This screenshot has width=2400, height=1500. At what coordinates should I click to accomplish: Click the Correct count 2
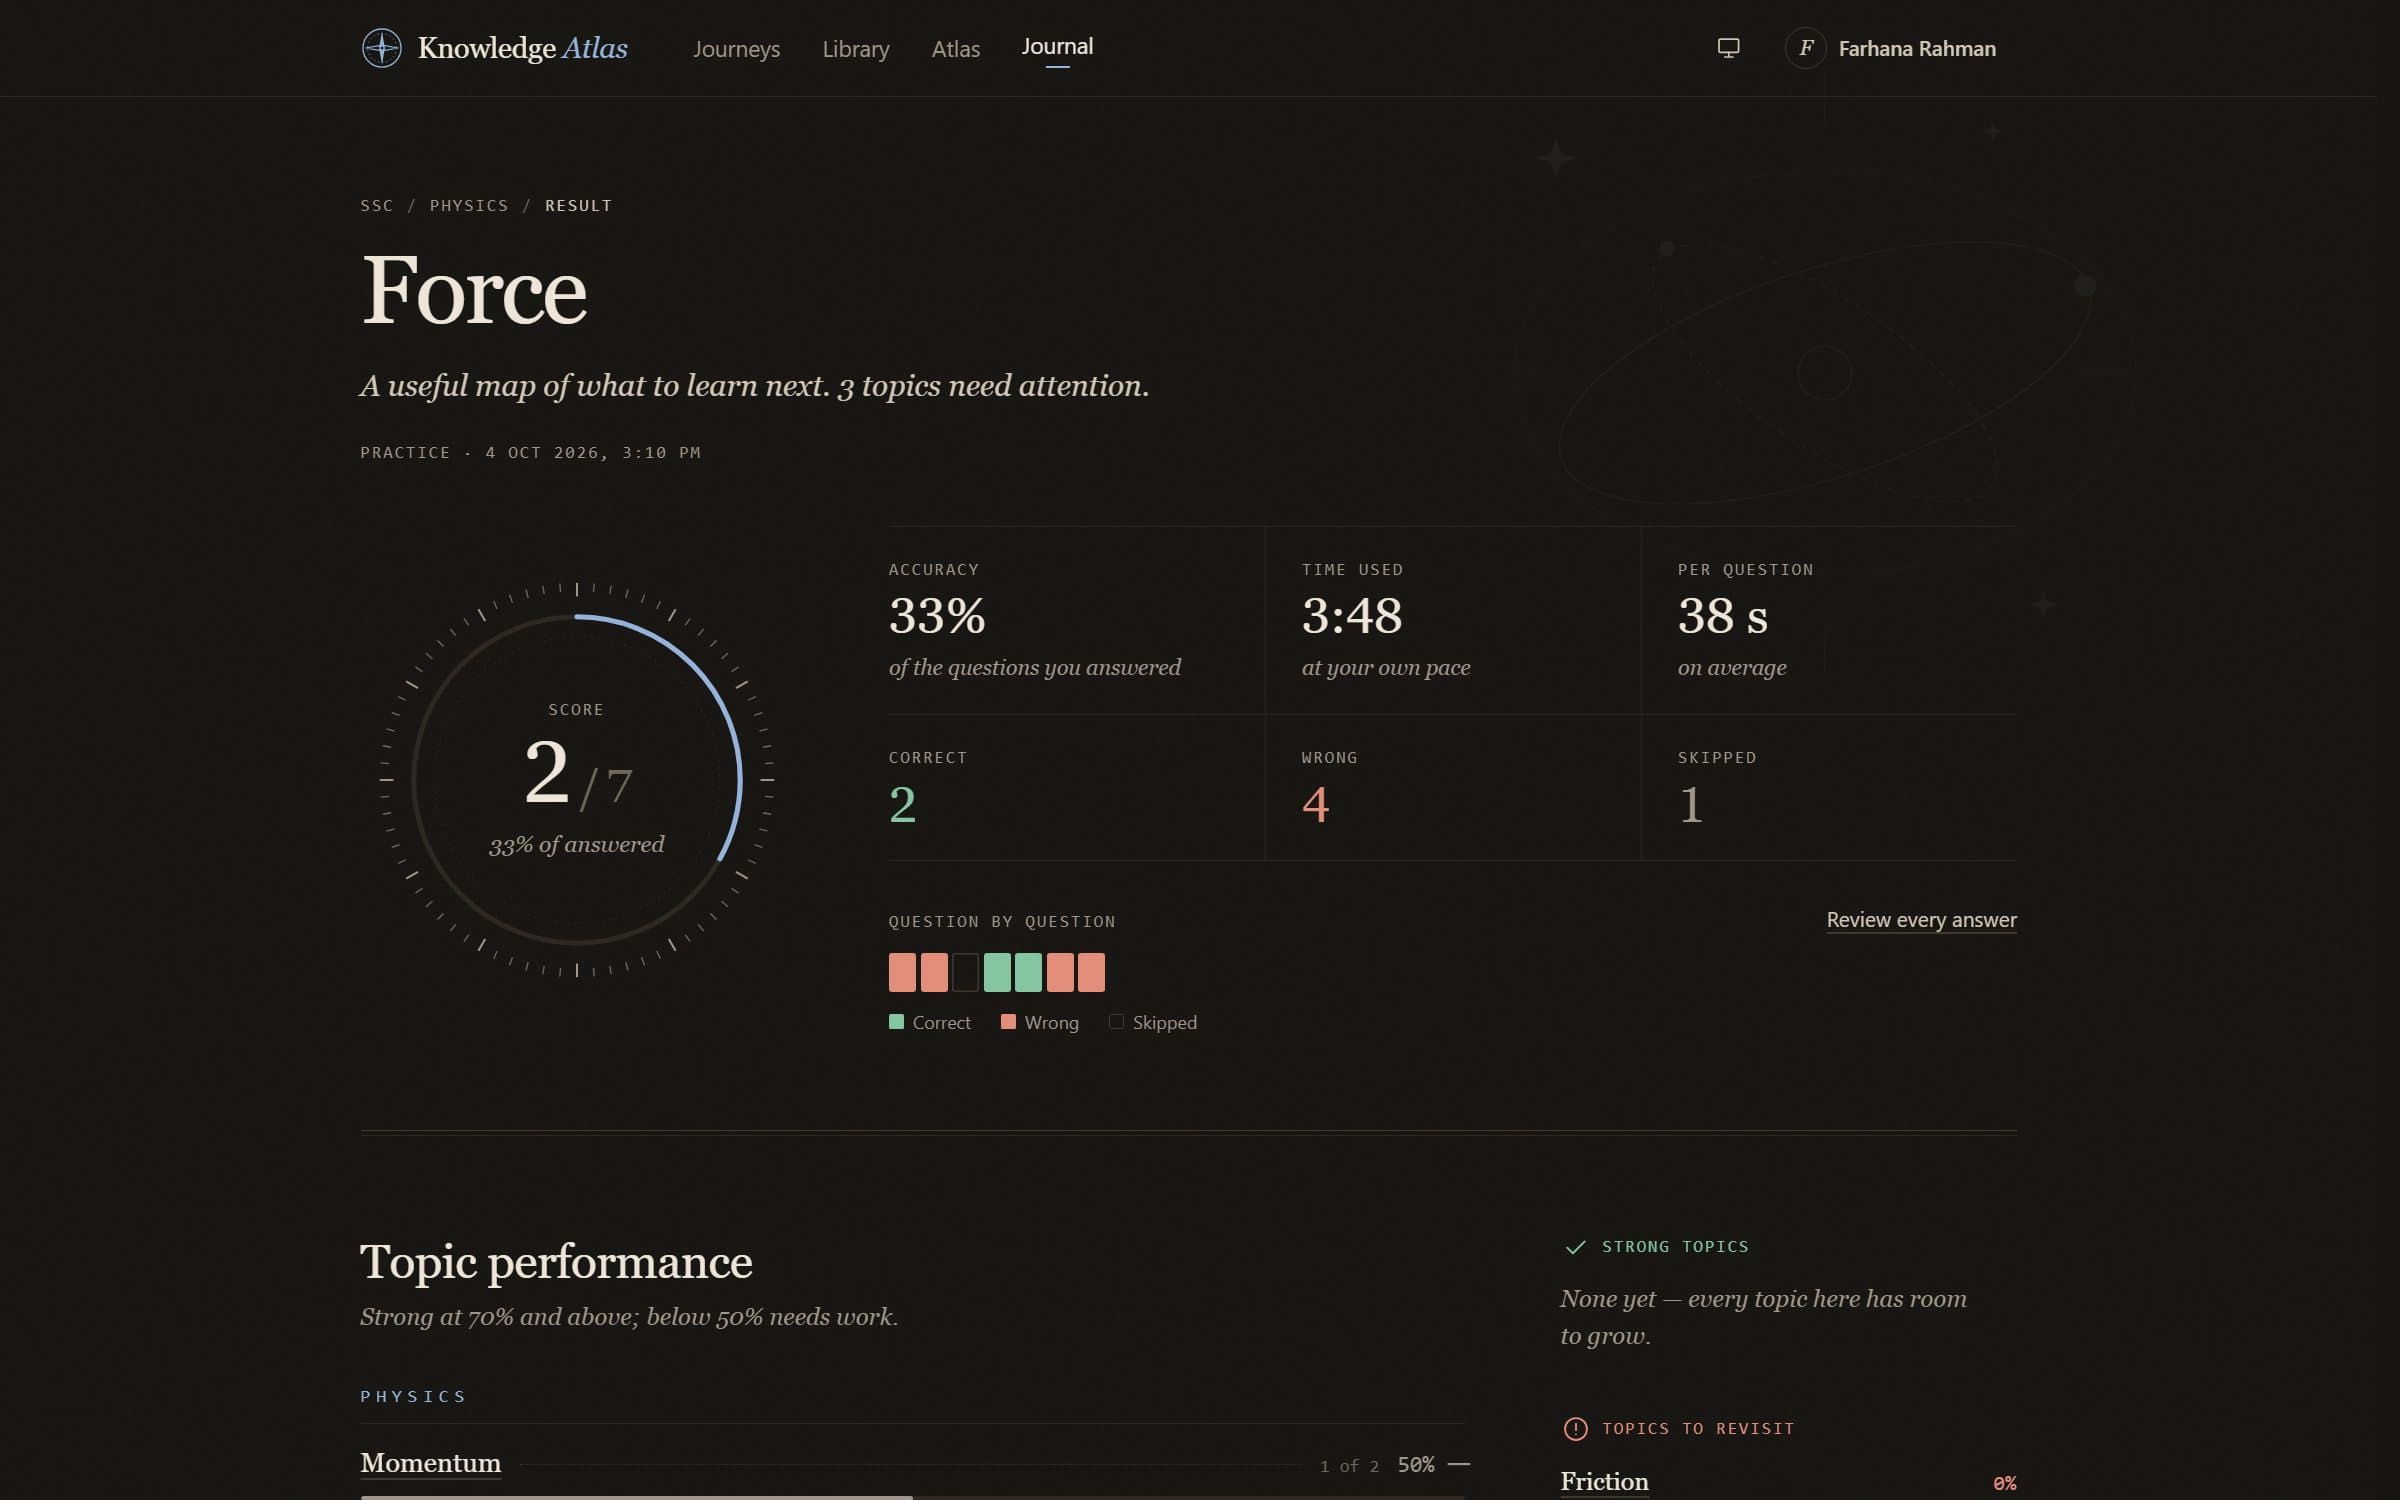click(x=902, y=804)
